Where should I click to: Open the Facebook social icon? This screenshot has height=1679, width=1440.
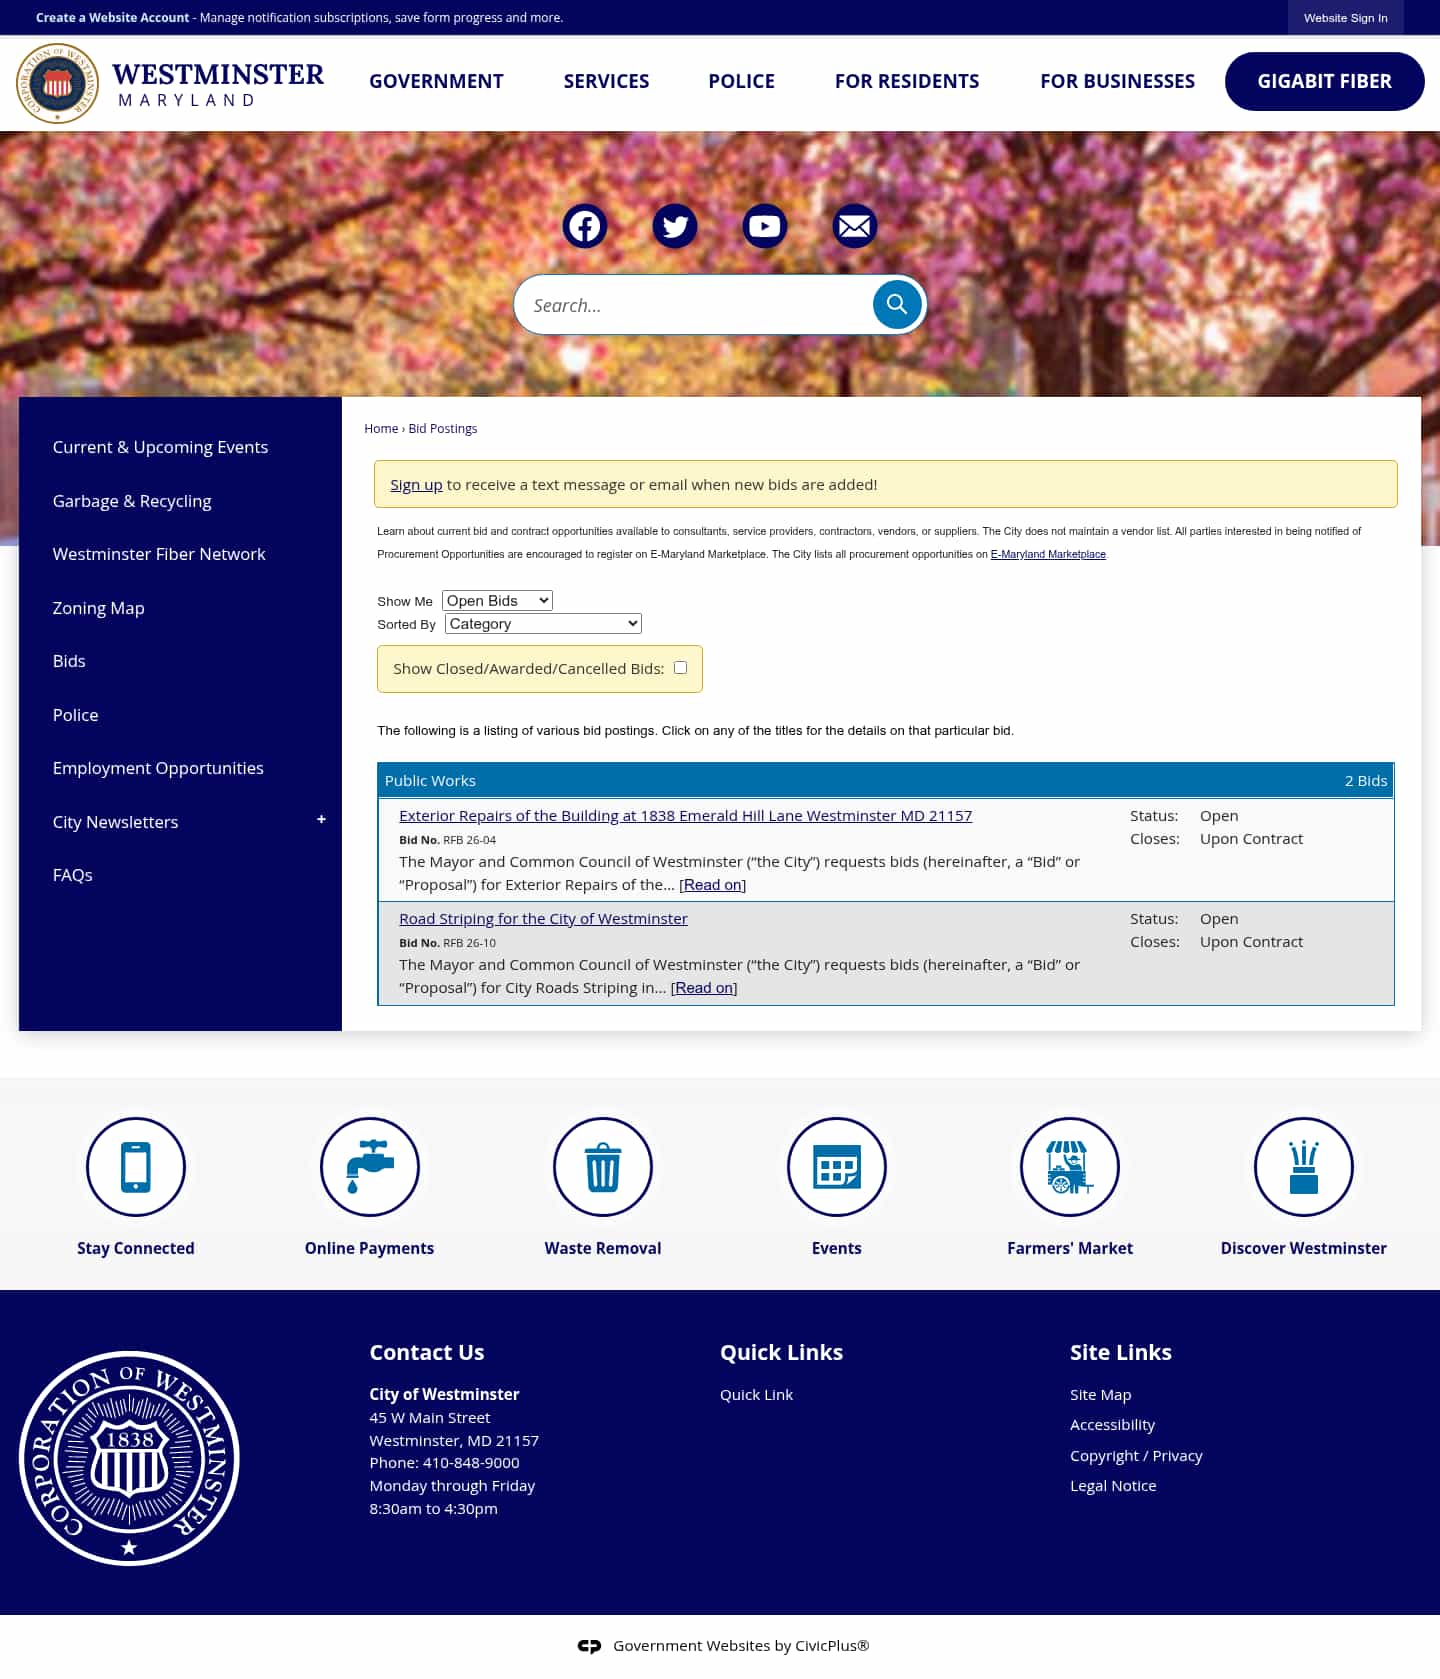click(x=585, y=226)
